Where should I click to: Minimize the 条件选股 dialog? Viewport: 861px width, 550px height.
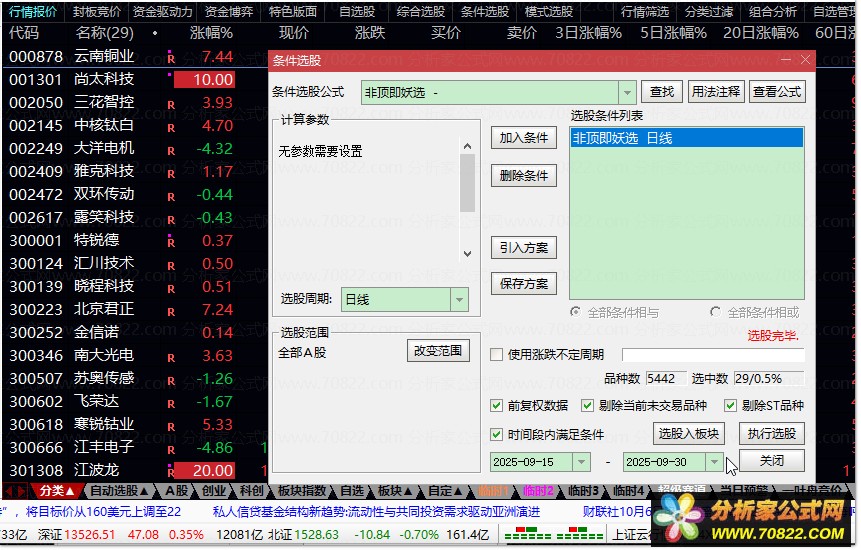786,59
